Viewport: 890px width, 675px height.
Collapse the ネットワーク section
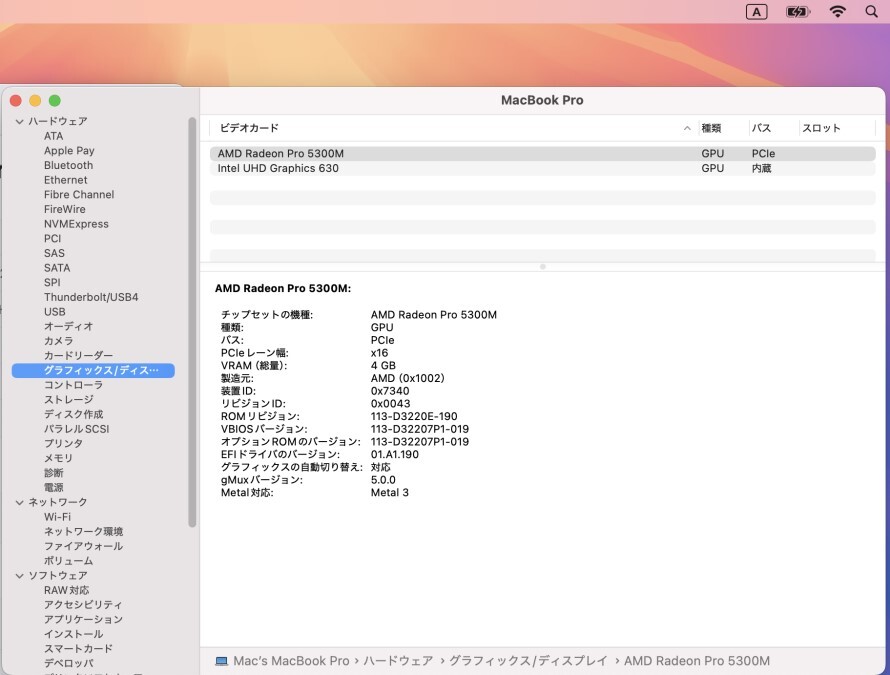19,502
